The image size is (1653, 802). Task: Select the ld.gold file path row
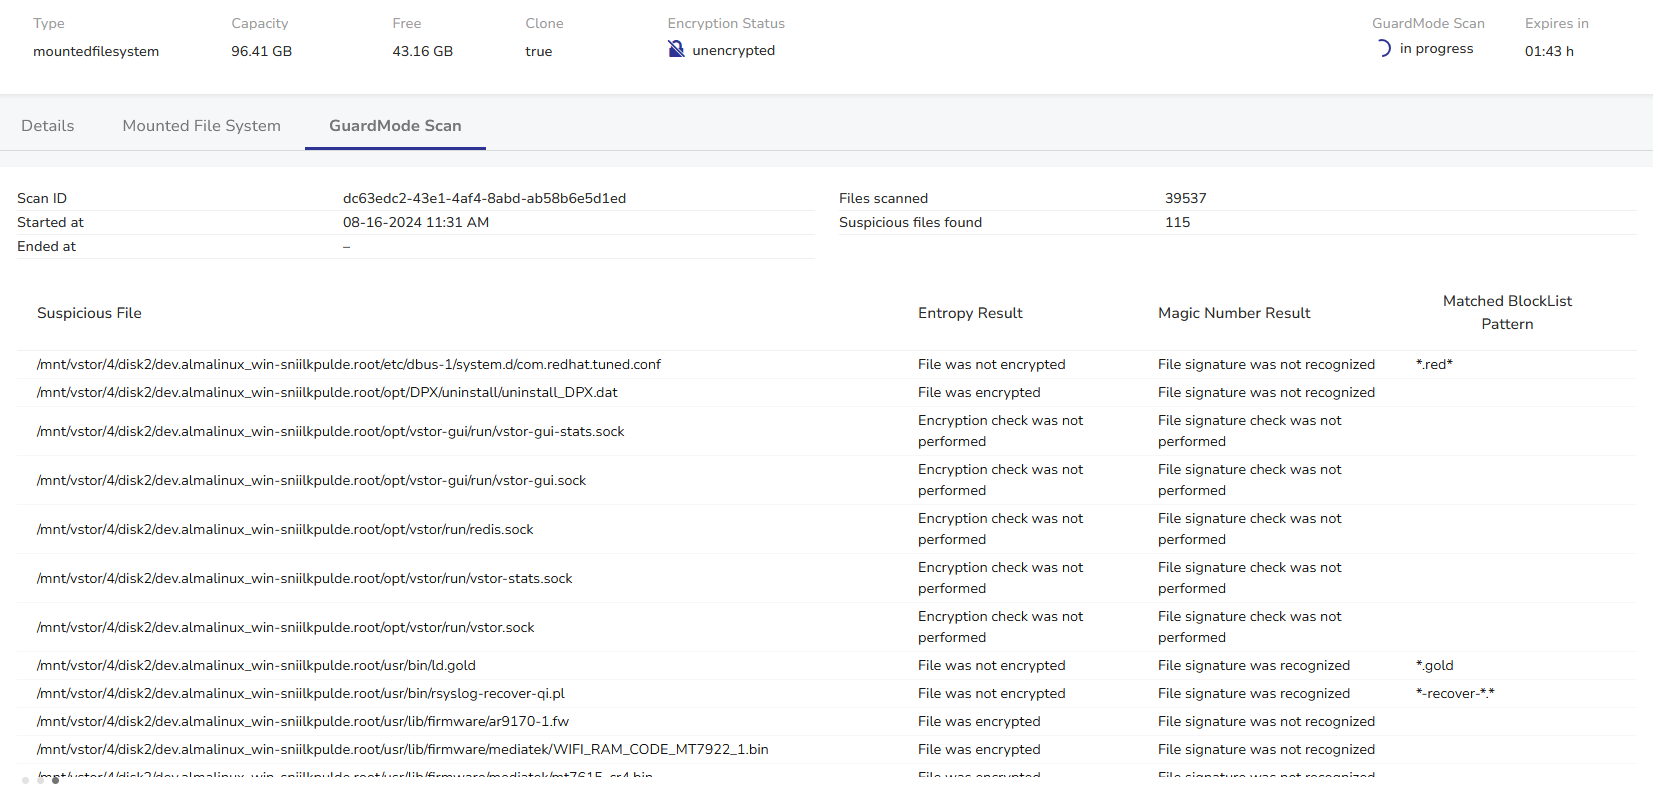pyautogui.click(x=256, y=666)
